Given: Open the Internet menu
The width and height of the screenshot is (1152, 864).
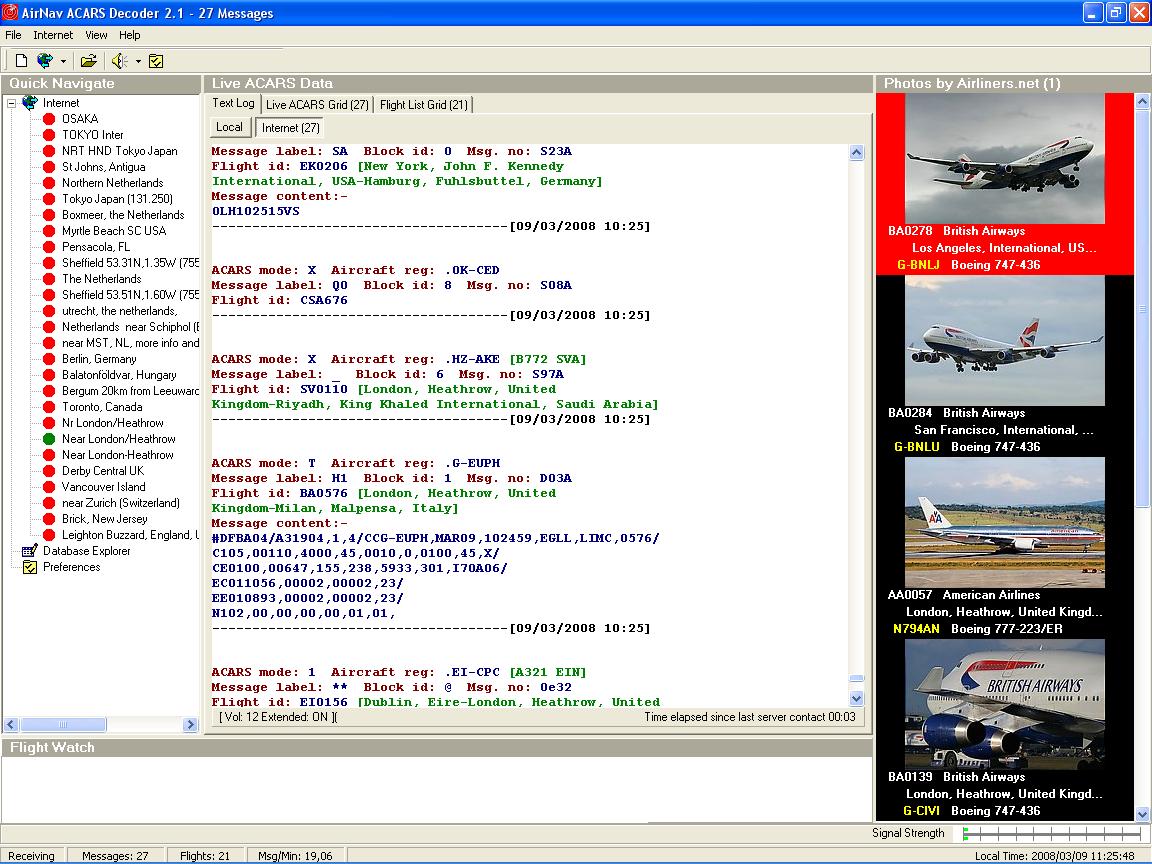Looking at the screenshot, I should tap(53, 35).
